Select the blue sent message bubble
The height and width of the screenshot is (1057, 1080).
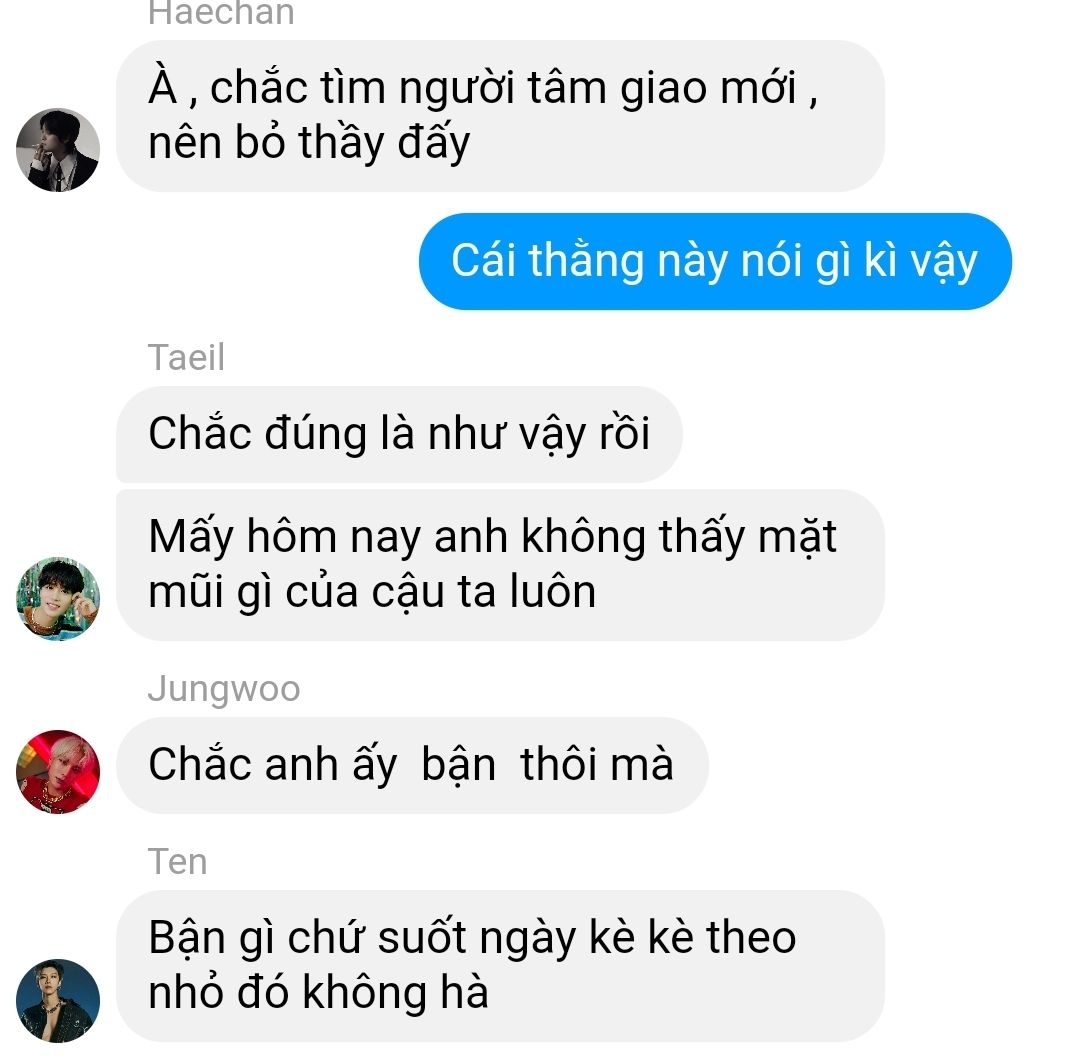click(715, 262)
